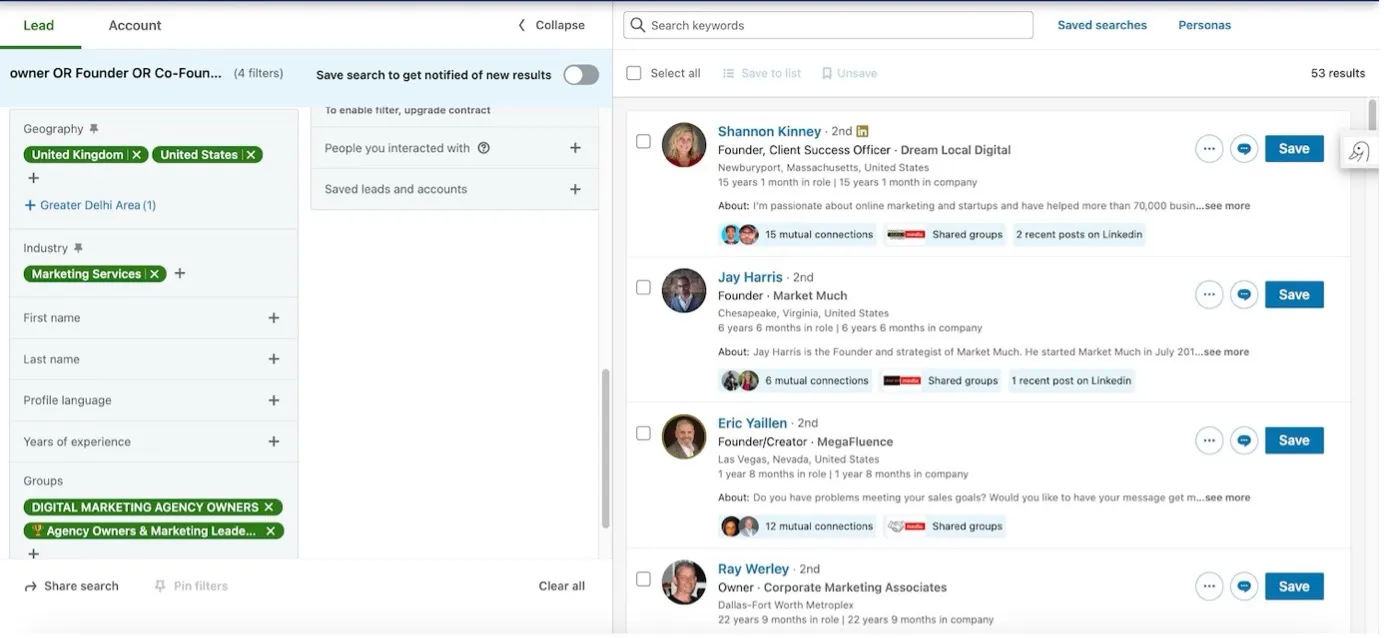Message Shannon Kinney
Viewport: 1384px width, 638px height.
click(1244, 149)
